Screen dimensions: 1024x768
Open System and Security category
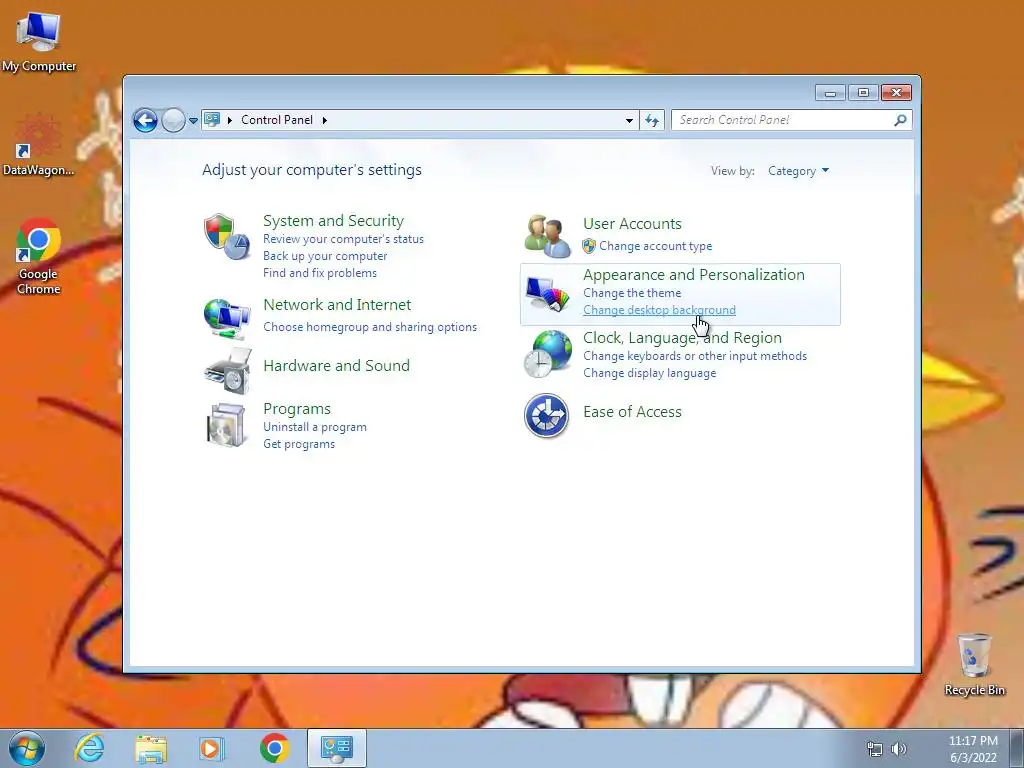point(333,221)
